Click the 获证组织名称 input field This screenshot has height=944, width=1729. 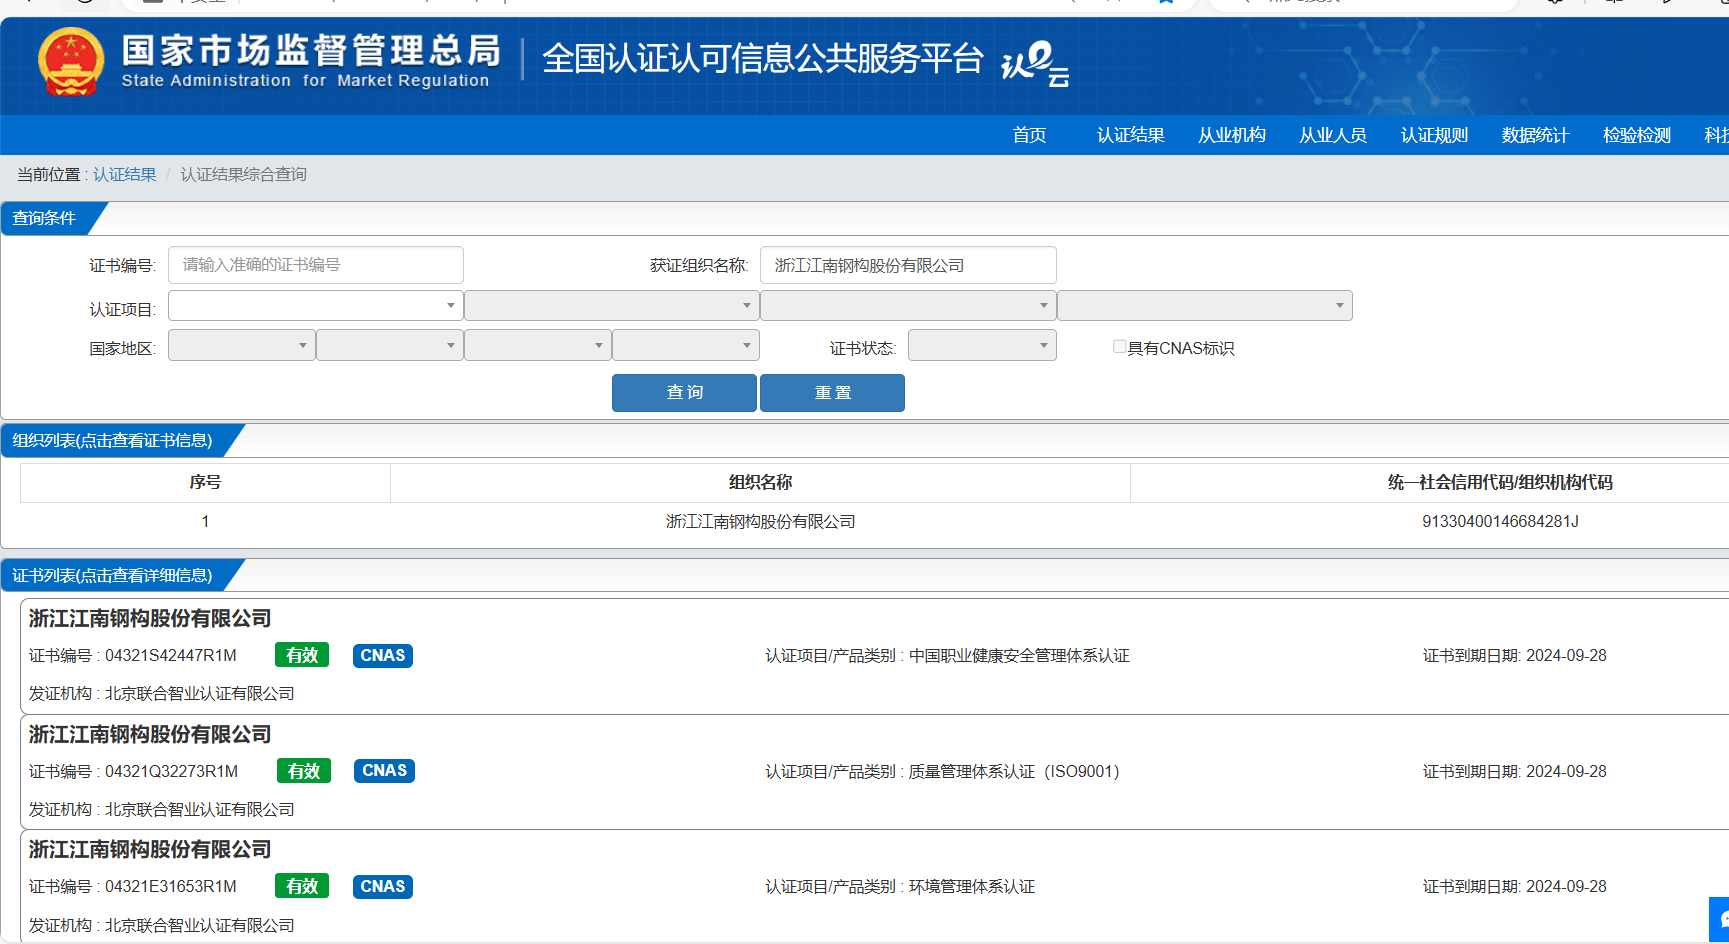(x=908, y=265)
